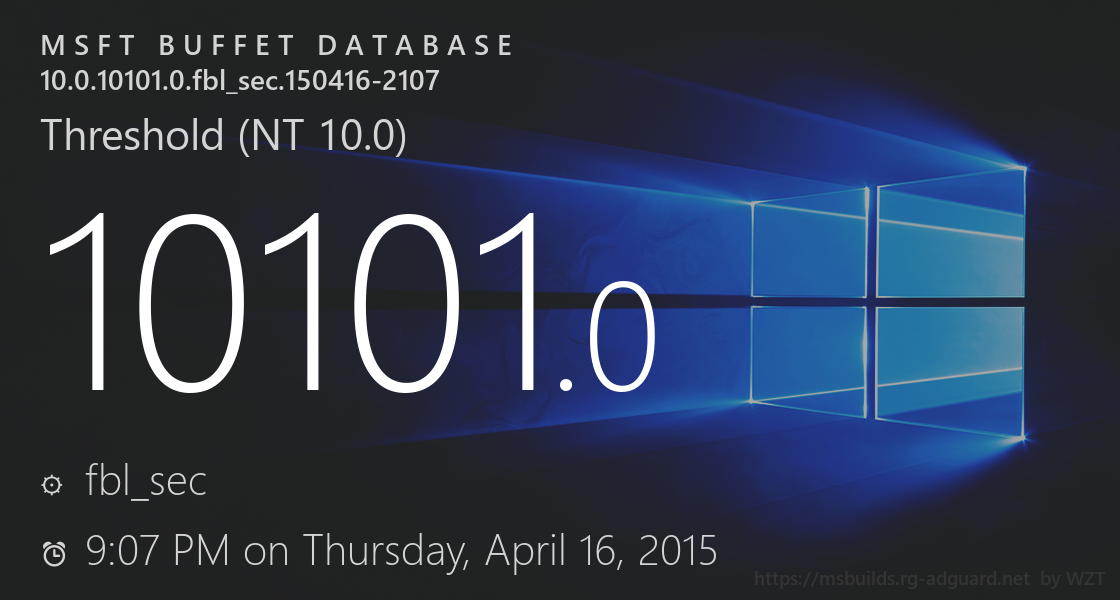
Task: Click the April 16, 2015 date text
Action: 602,550
